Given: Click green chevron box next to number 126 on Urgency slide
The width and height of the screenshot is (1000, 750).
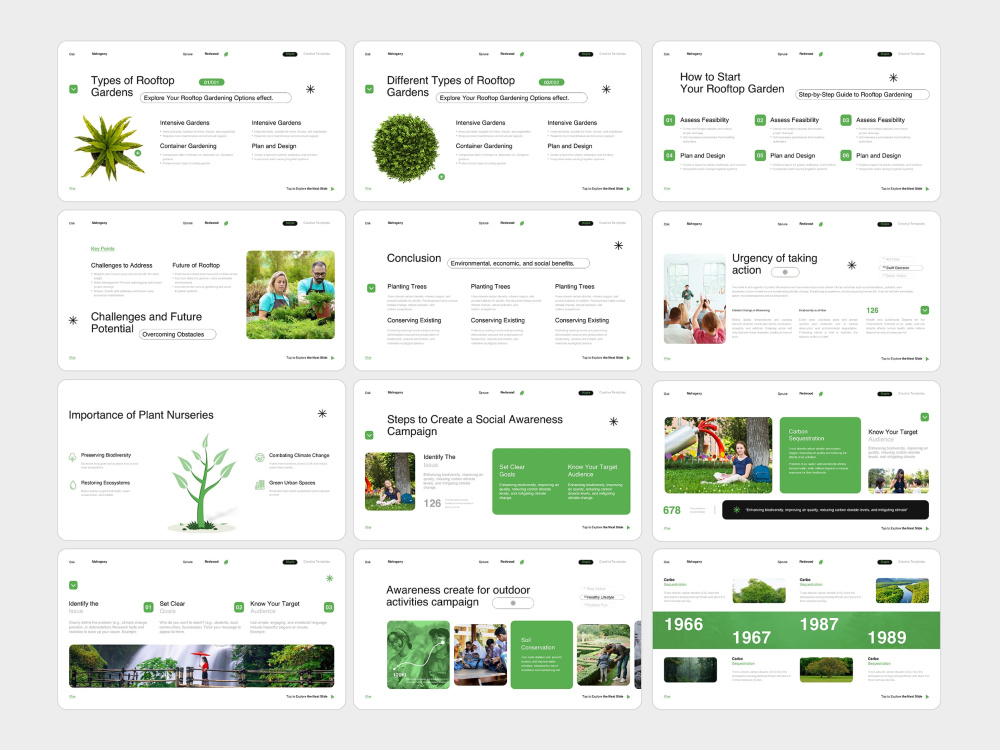Looking at the screenshot, I should tap(925, 310).
